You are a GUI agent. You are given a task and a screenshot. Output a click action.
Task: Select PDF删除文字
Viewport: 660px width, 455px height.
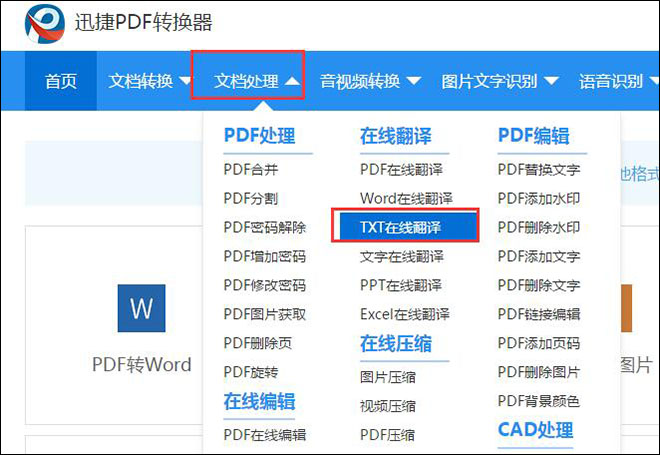539,285
